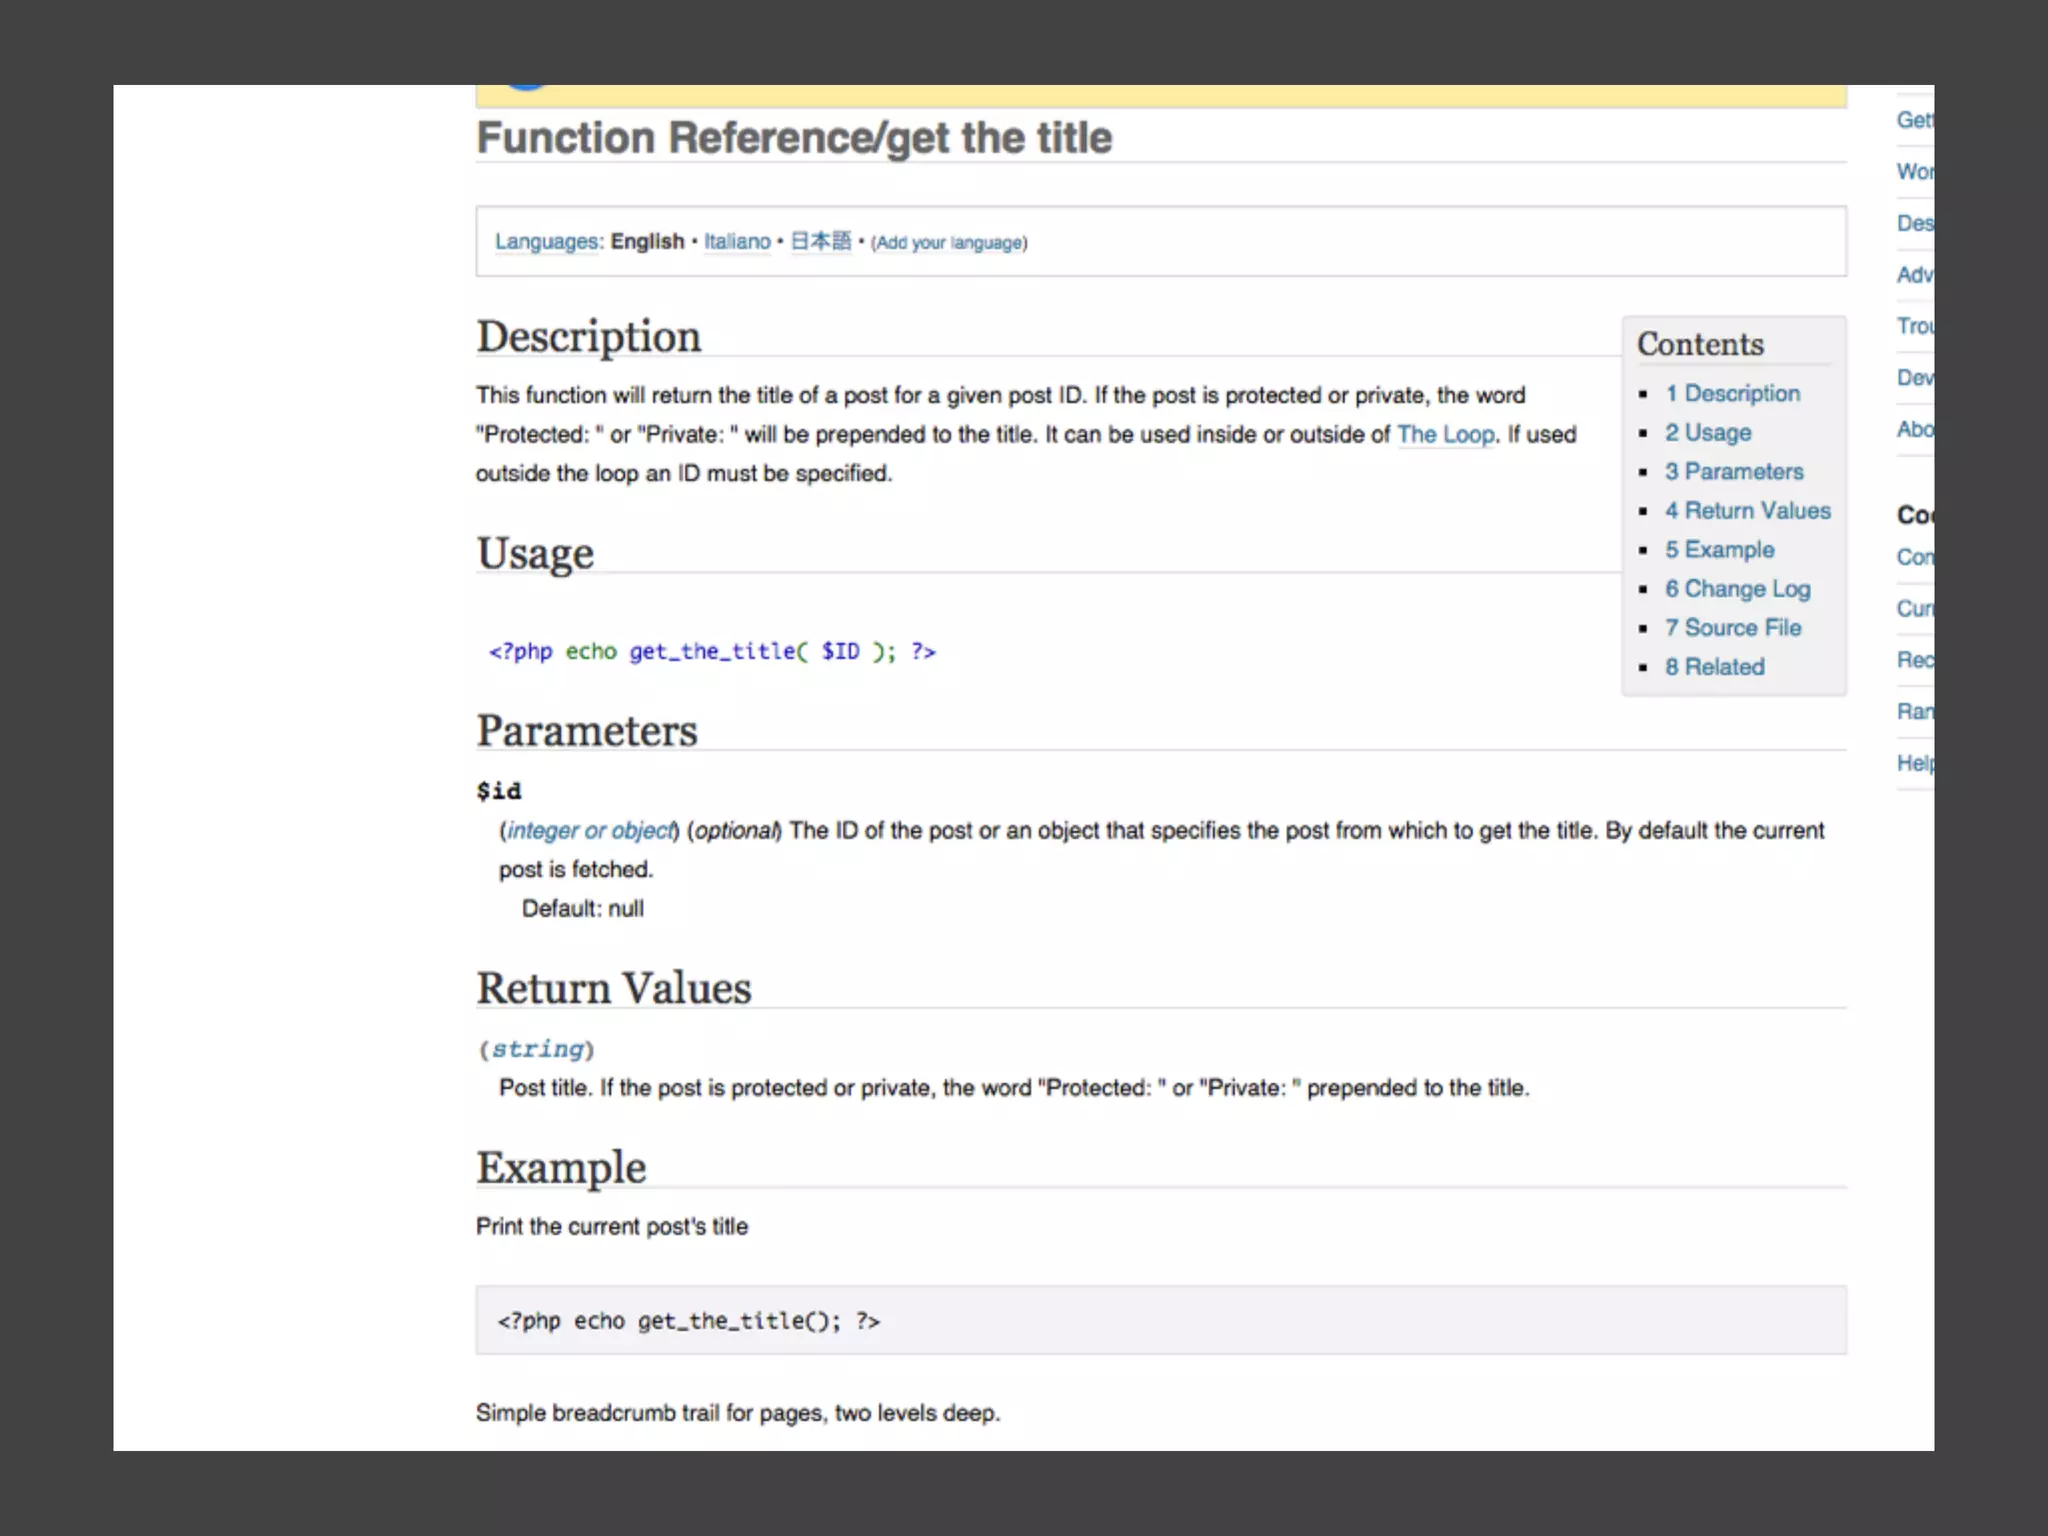Open the partially visible Troubleshooting sidebar link
This screenshot has width=2048, height=1536.
tap(1914, 326)
